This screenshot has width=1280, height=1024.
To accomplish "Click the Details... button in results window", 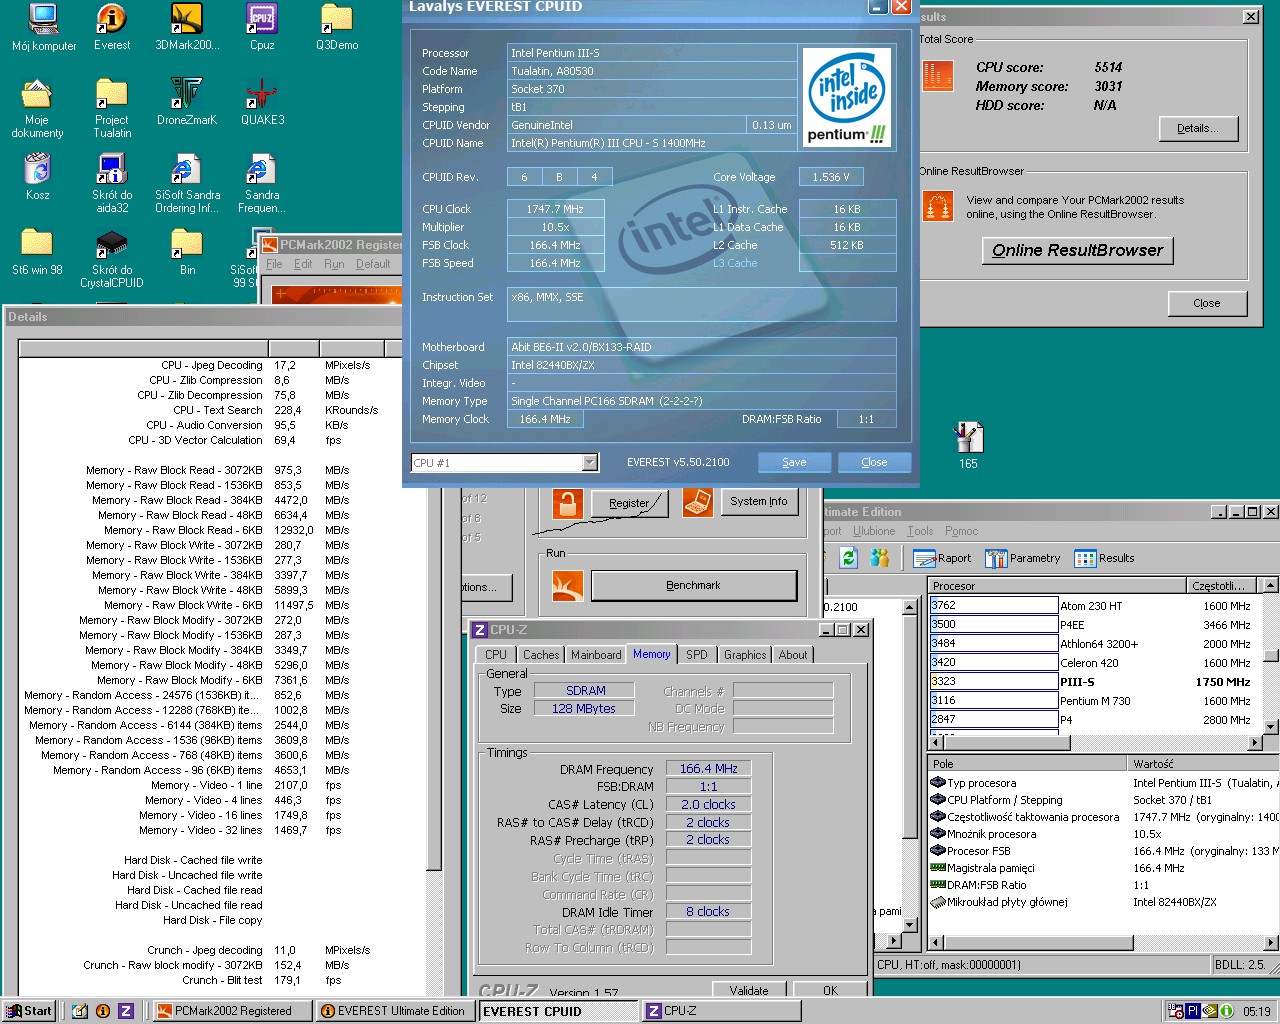I will 1198,128.
